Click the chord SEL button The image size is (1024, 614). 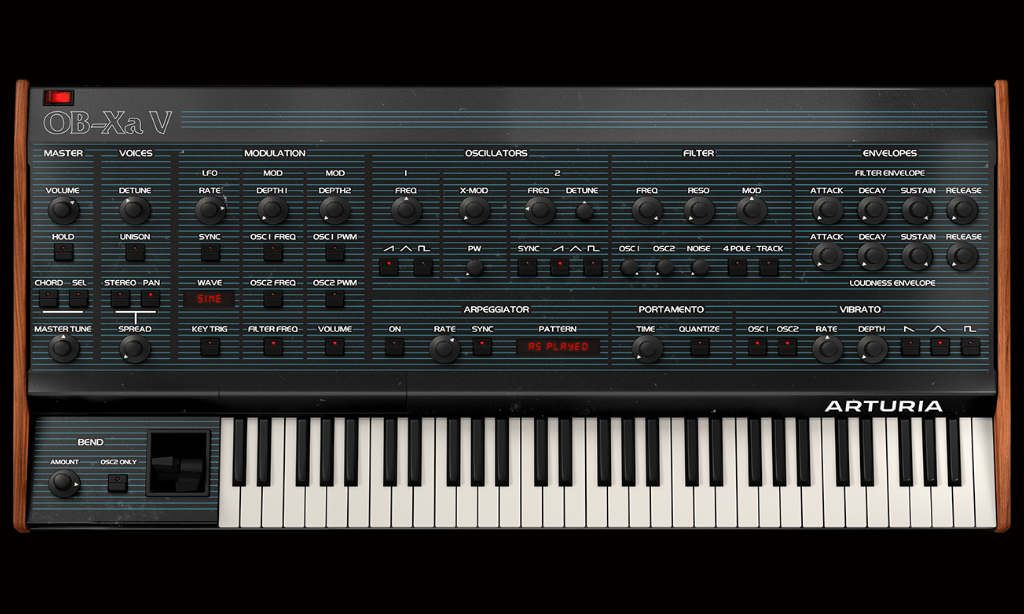78,299
